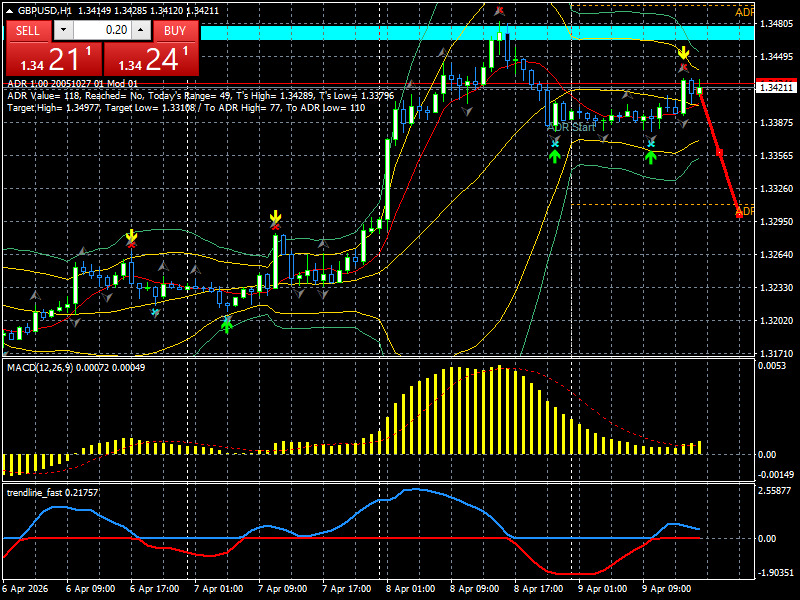
Task: Click the red X reversal marker below top arrow
Action: click(x=684, y=67)
